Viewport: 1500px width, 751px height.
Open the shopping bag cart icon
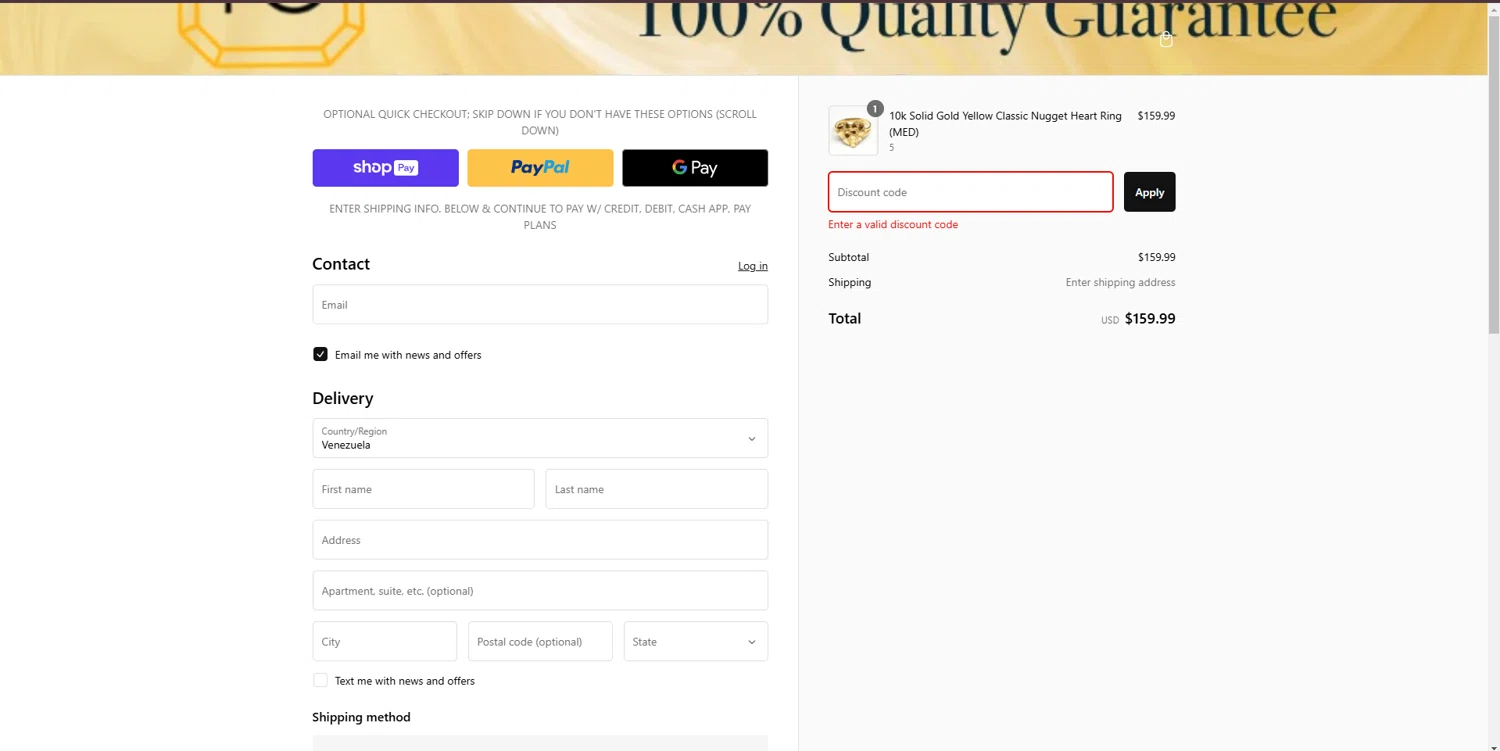tap(1166, 39)
